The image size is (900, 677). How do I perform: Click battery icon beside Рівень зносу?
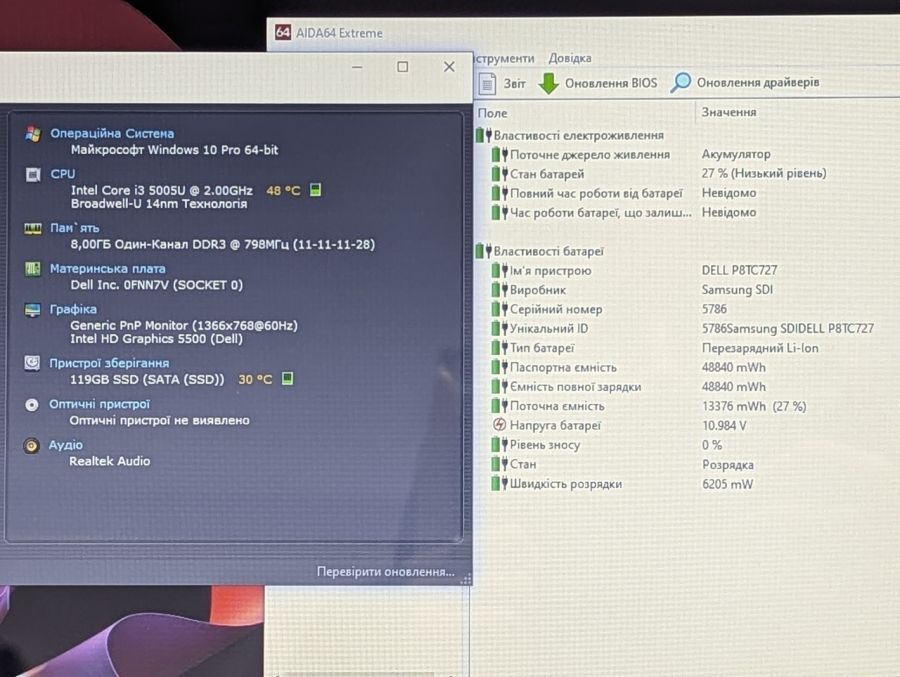(x=499, y=444)
